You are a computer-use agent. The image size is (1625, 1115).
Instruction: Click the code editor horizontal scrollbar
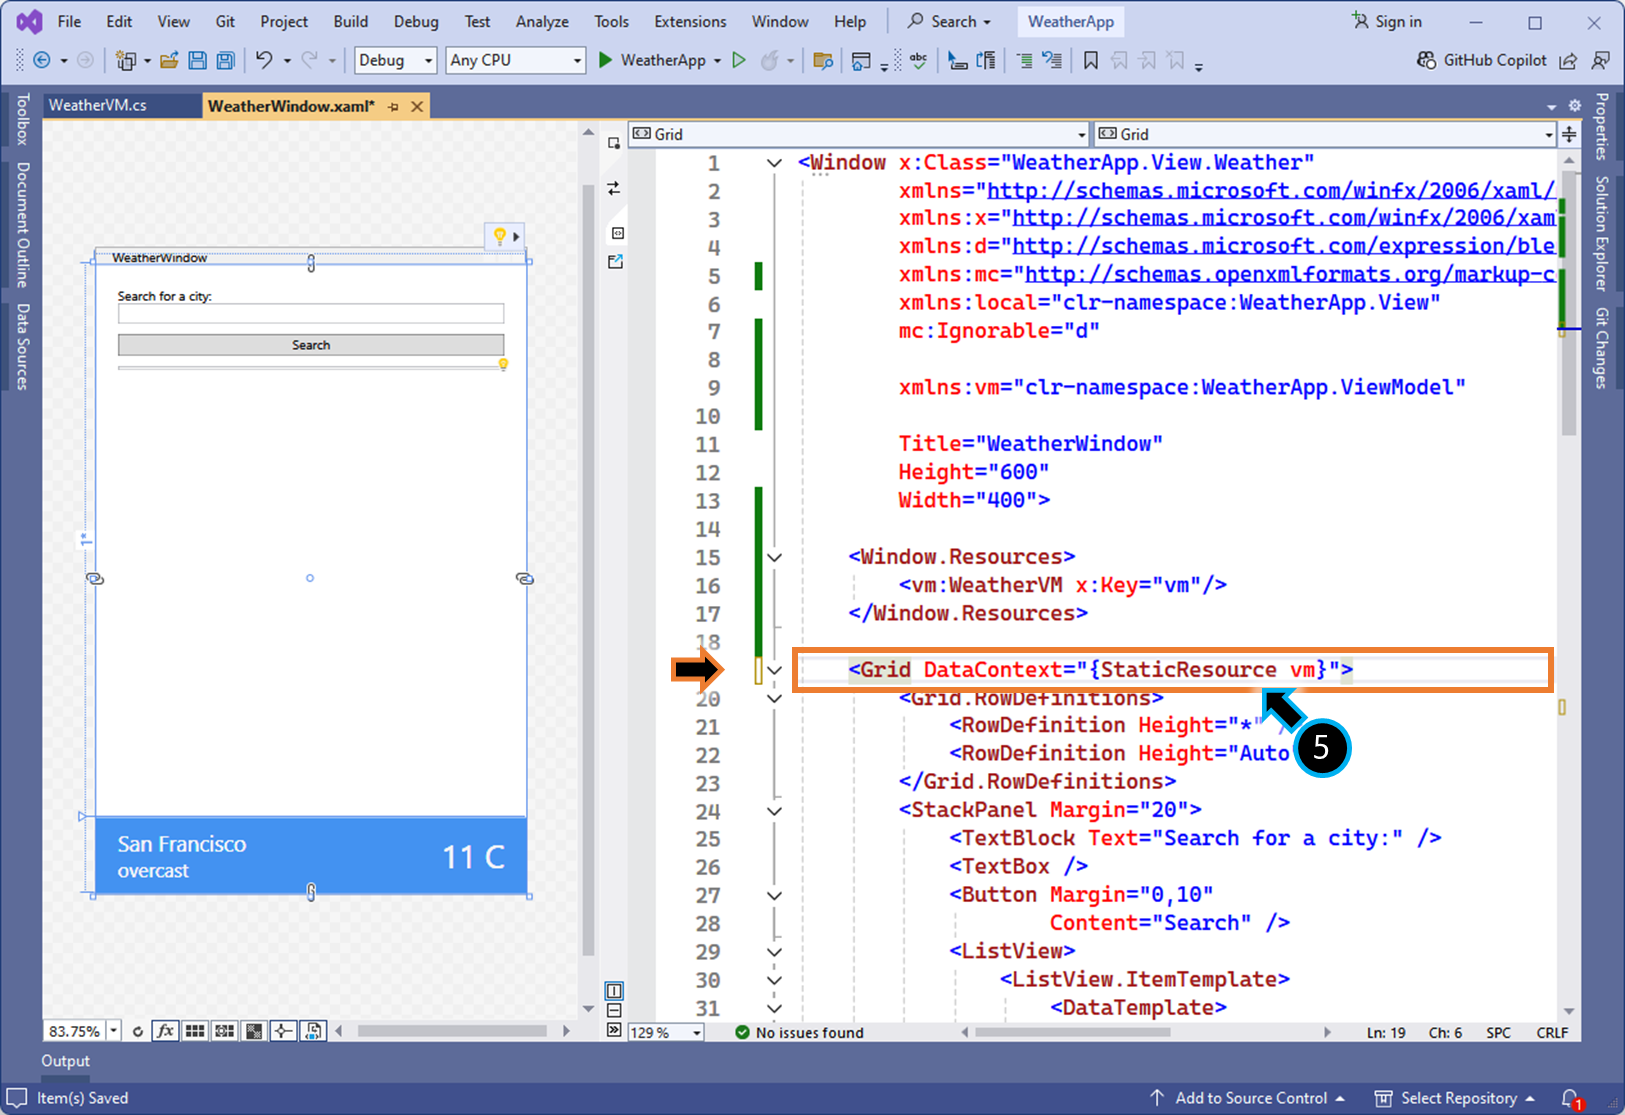pos(1072,1032)
